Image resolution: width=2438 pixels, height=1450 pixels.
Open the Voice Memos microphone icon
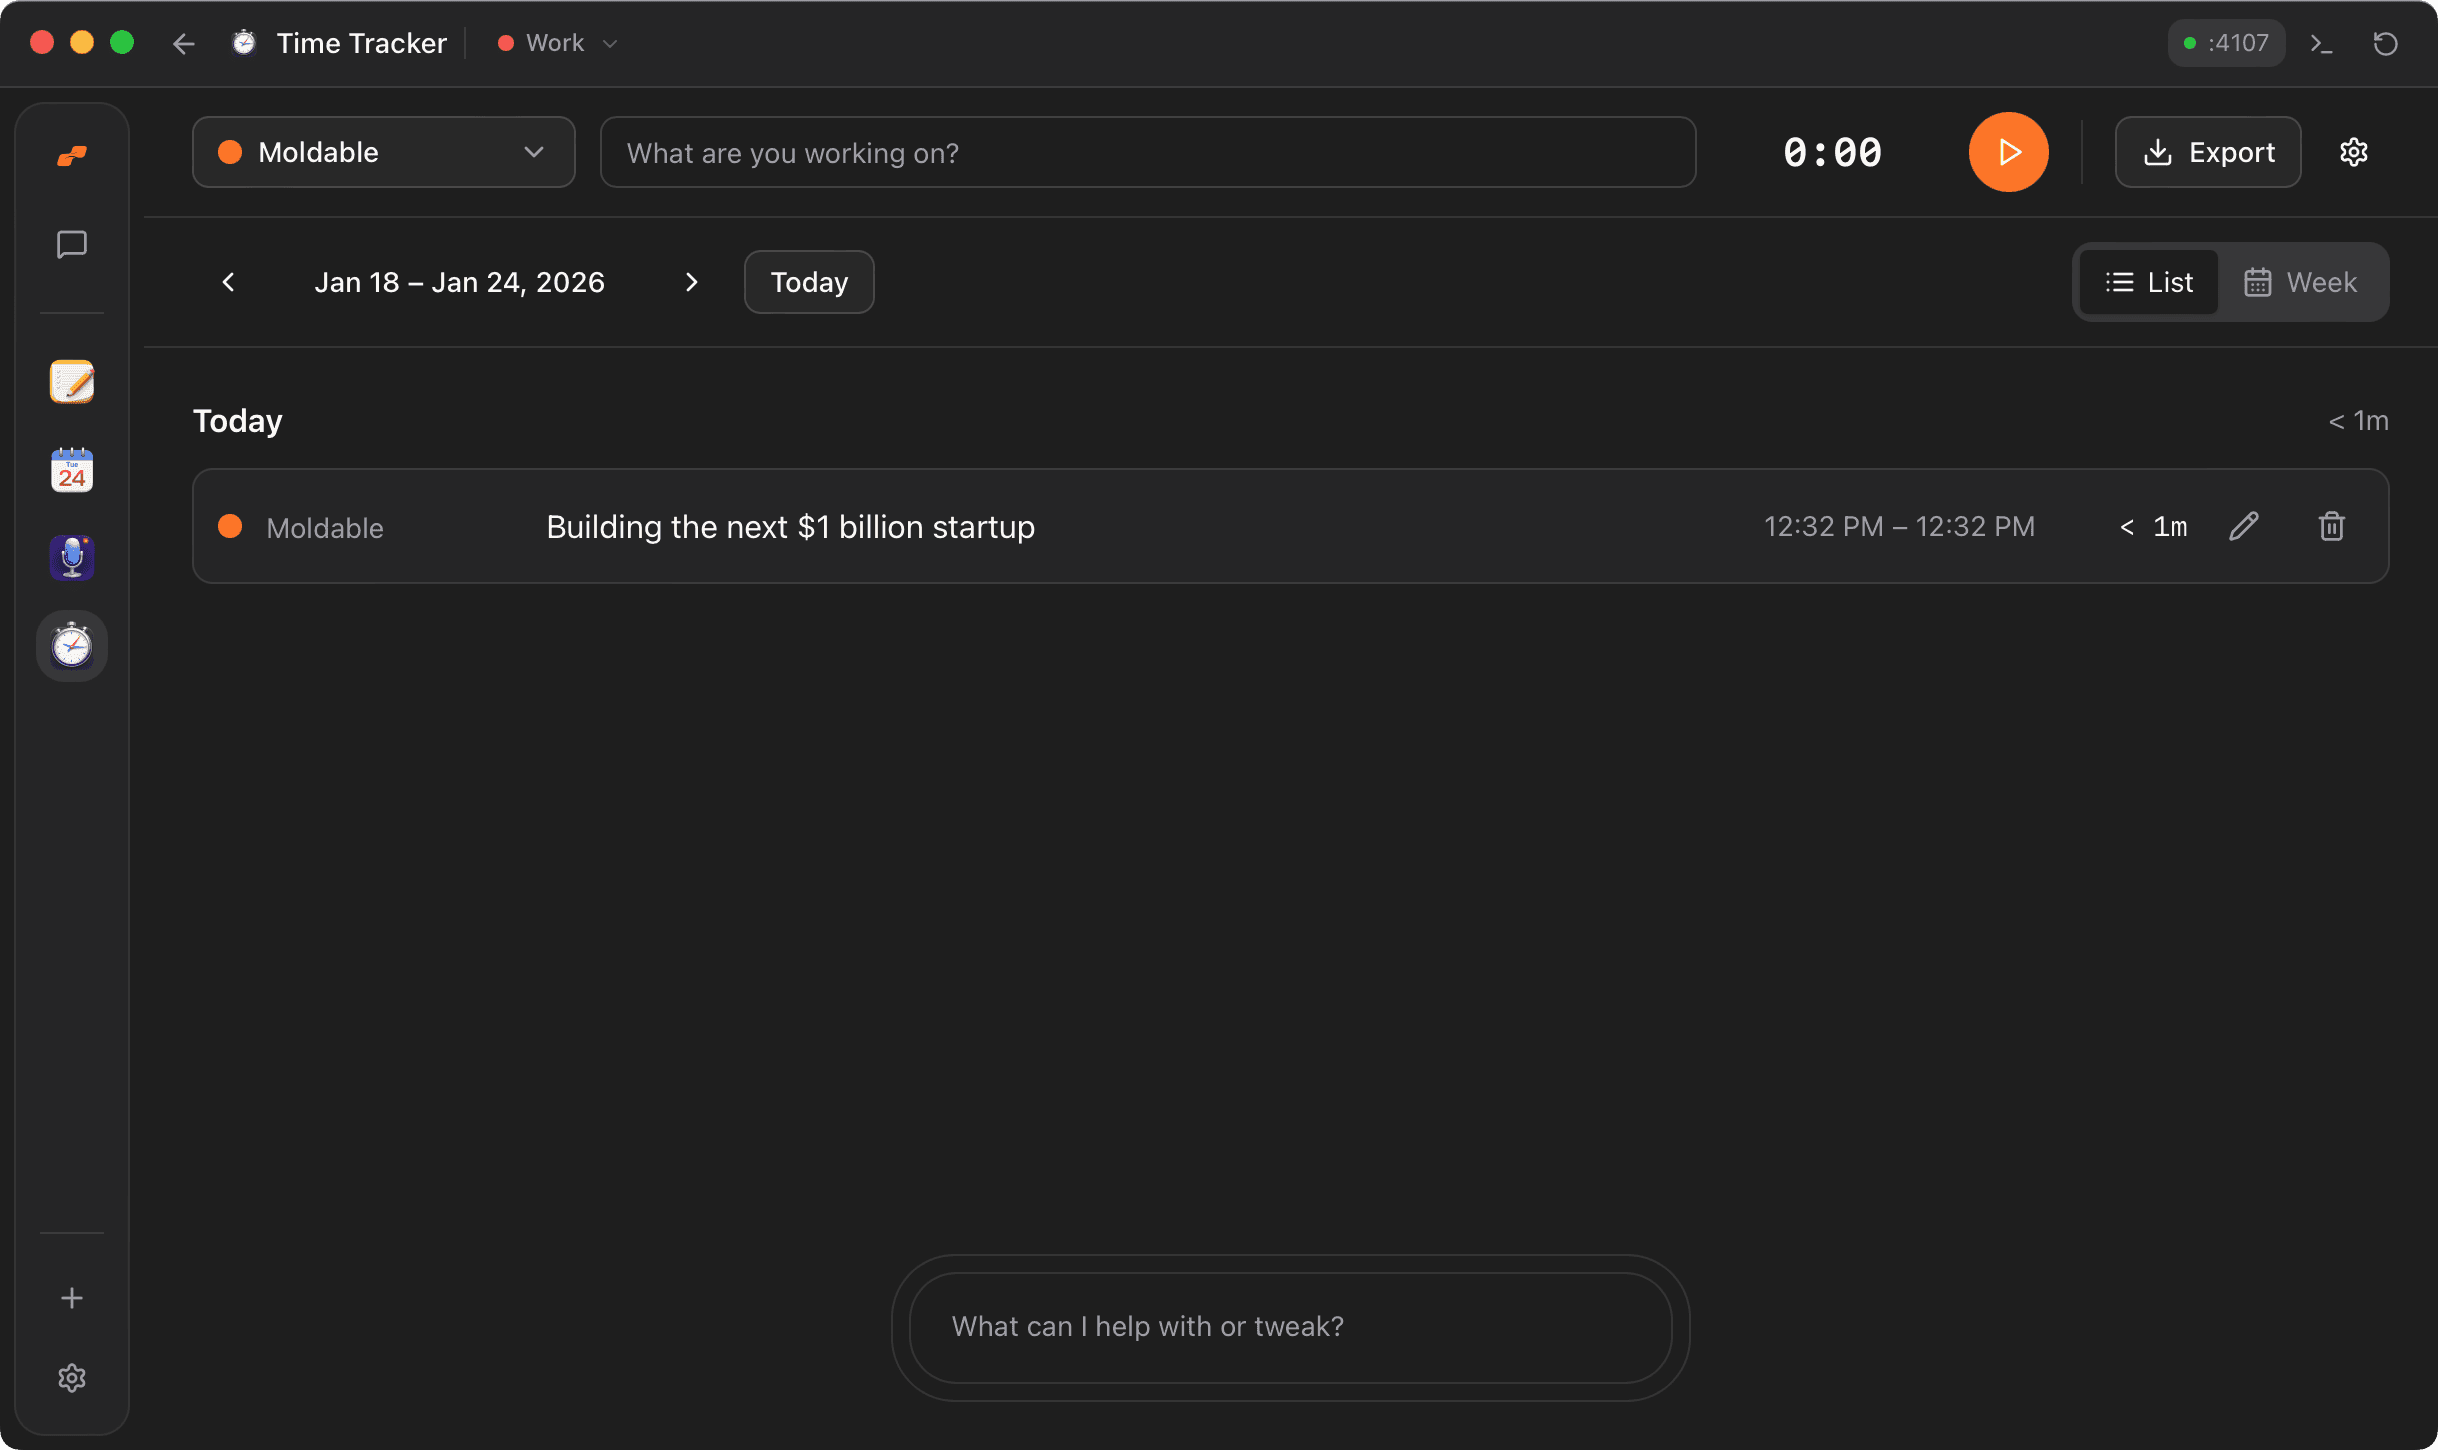71,557
